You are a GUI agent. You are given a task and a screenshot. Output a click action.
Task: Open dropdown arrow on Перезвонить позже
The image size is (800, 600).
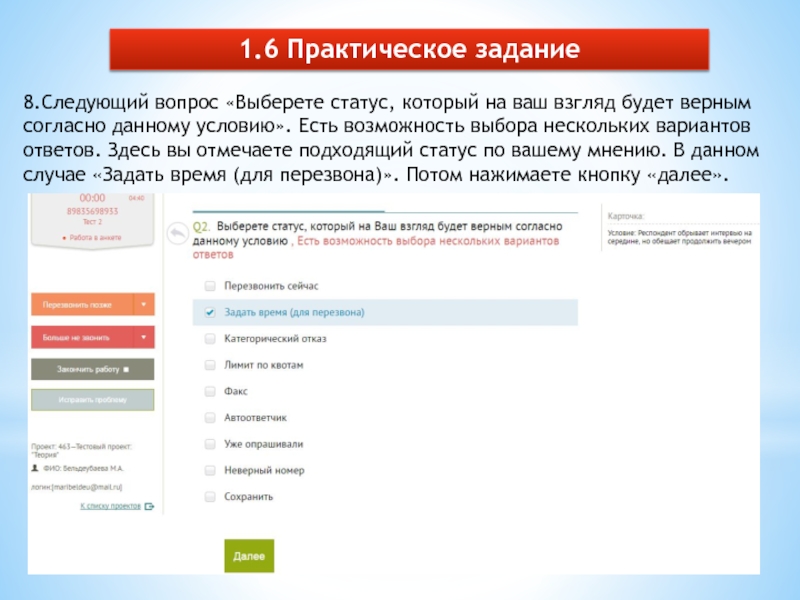[144, 305]
